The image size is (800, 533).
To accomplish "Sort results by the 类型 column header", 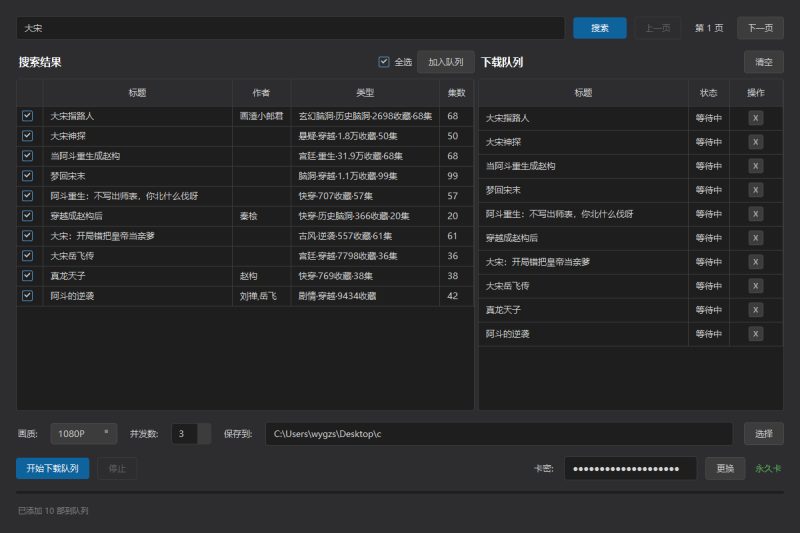I will point(365,93).
